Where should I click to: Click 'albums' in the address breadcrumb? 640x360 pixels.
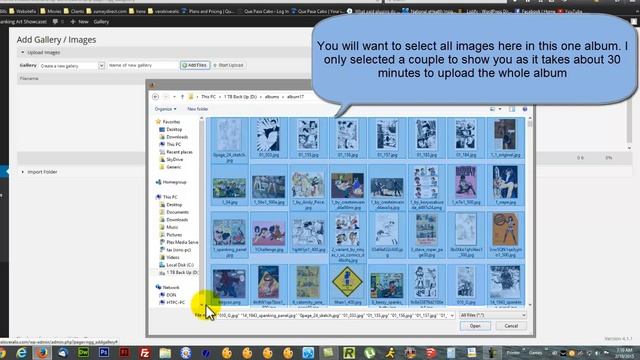272,97
